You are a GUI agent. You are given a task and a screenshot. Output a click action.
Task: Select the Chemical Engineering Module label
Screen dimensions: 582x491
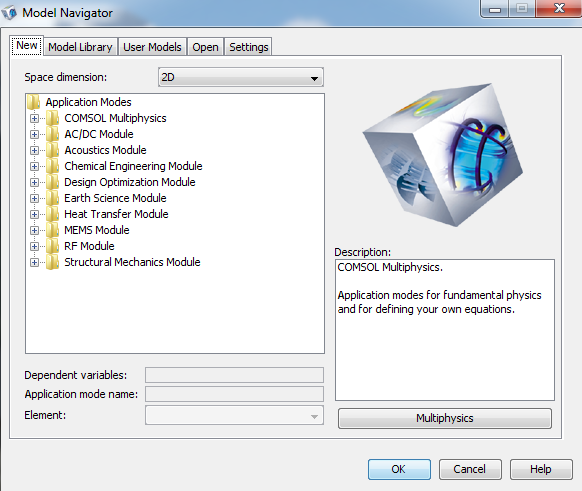[x=133, y=166]
